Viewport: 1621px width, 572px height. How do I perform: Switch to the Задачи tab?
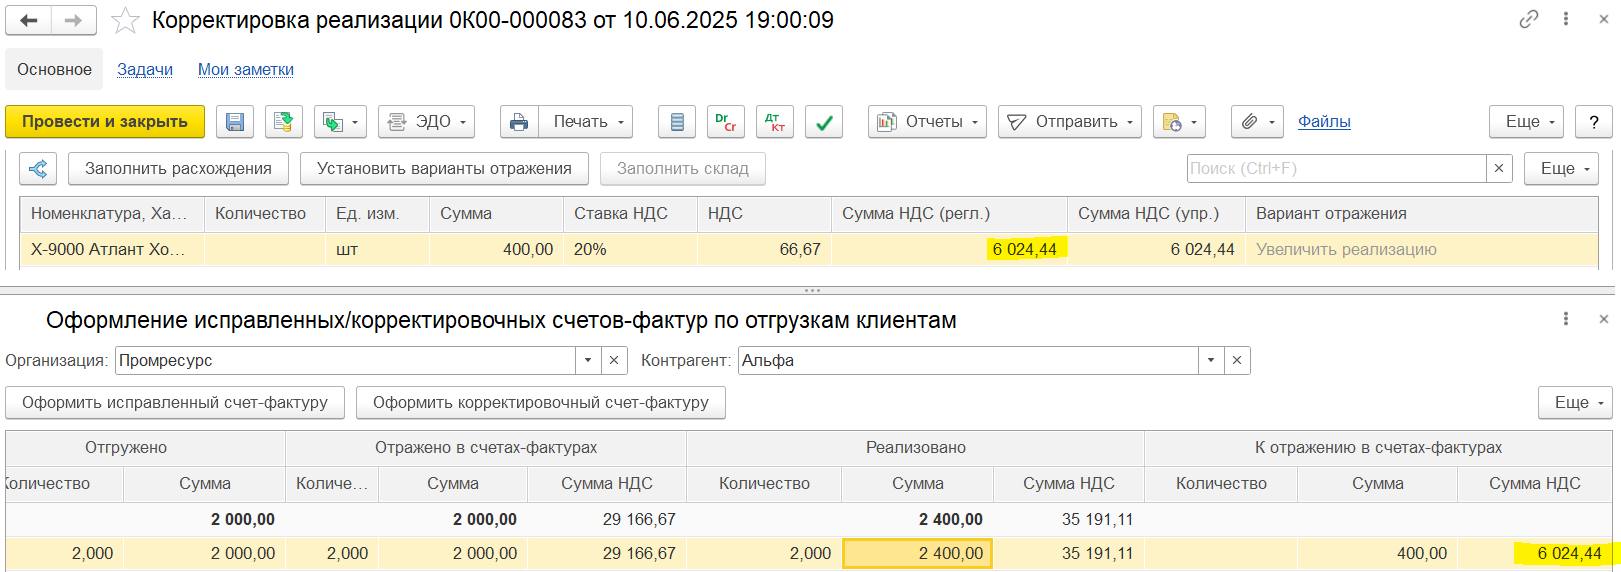pyautogui.click(x=145, y=69)
